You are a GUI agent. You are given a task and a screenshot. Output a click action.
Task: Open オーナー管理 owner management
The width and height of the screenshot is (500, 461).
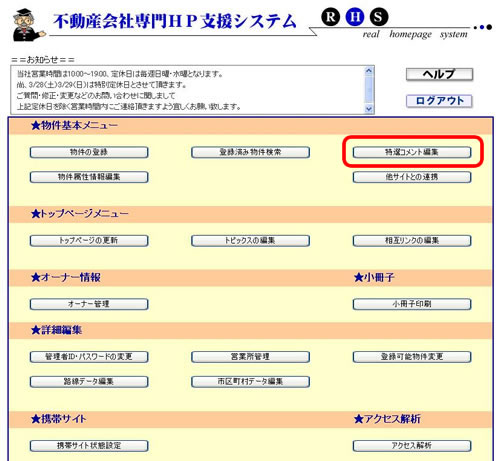(89, 304)
